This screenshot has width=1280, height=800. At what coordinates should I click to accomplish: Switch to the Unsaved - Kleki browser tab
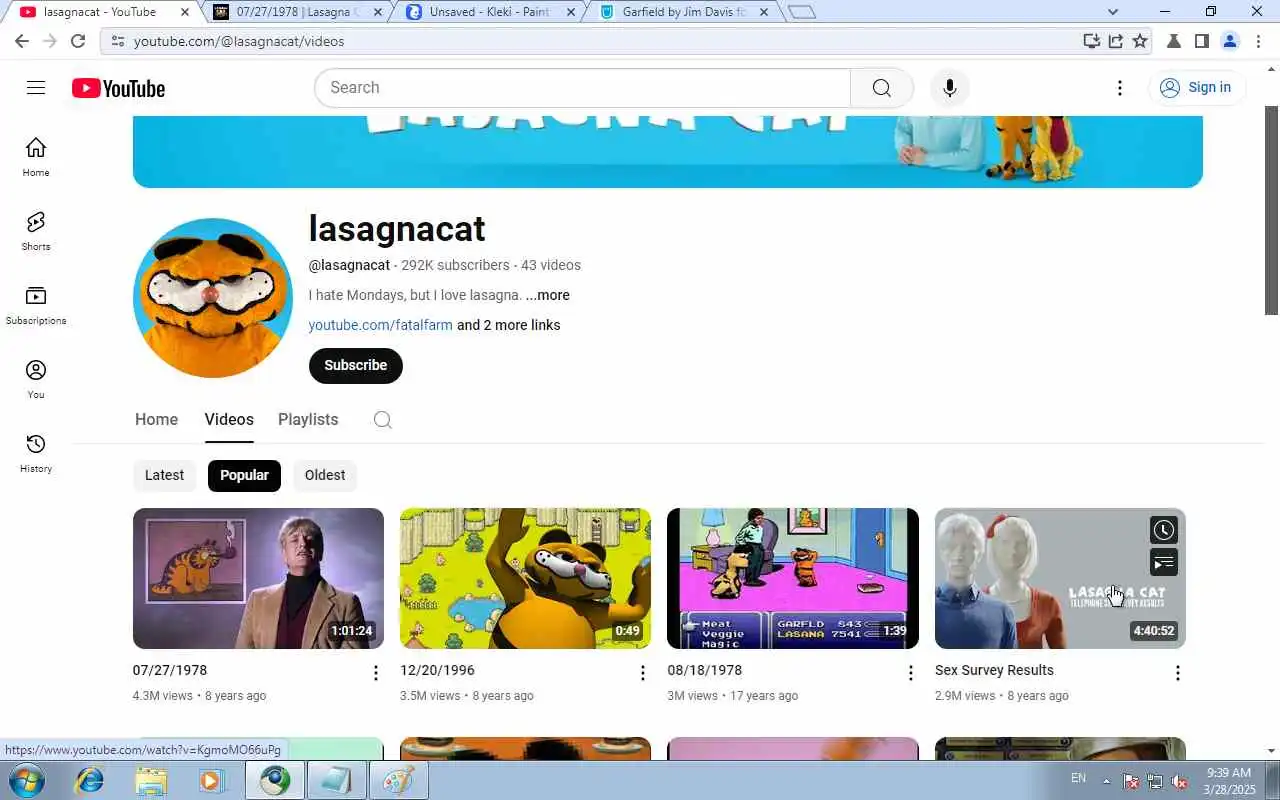tap(489, 12)
